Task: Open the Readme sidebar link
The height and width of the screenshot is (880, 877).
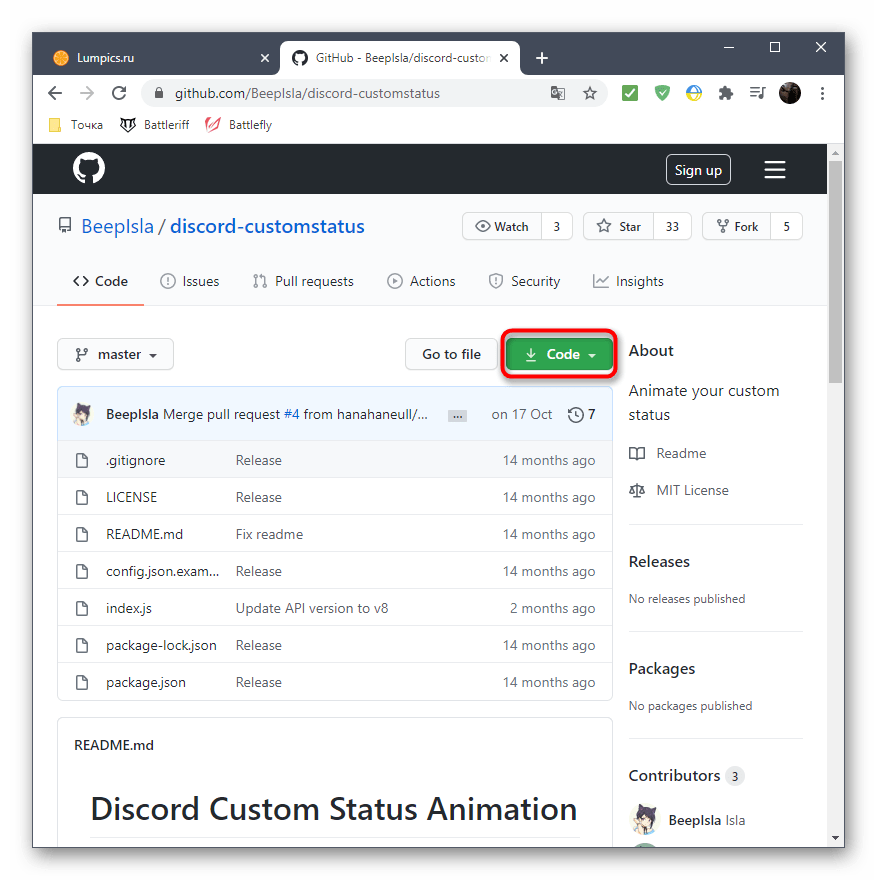Action: (x=668, y=453)
